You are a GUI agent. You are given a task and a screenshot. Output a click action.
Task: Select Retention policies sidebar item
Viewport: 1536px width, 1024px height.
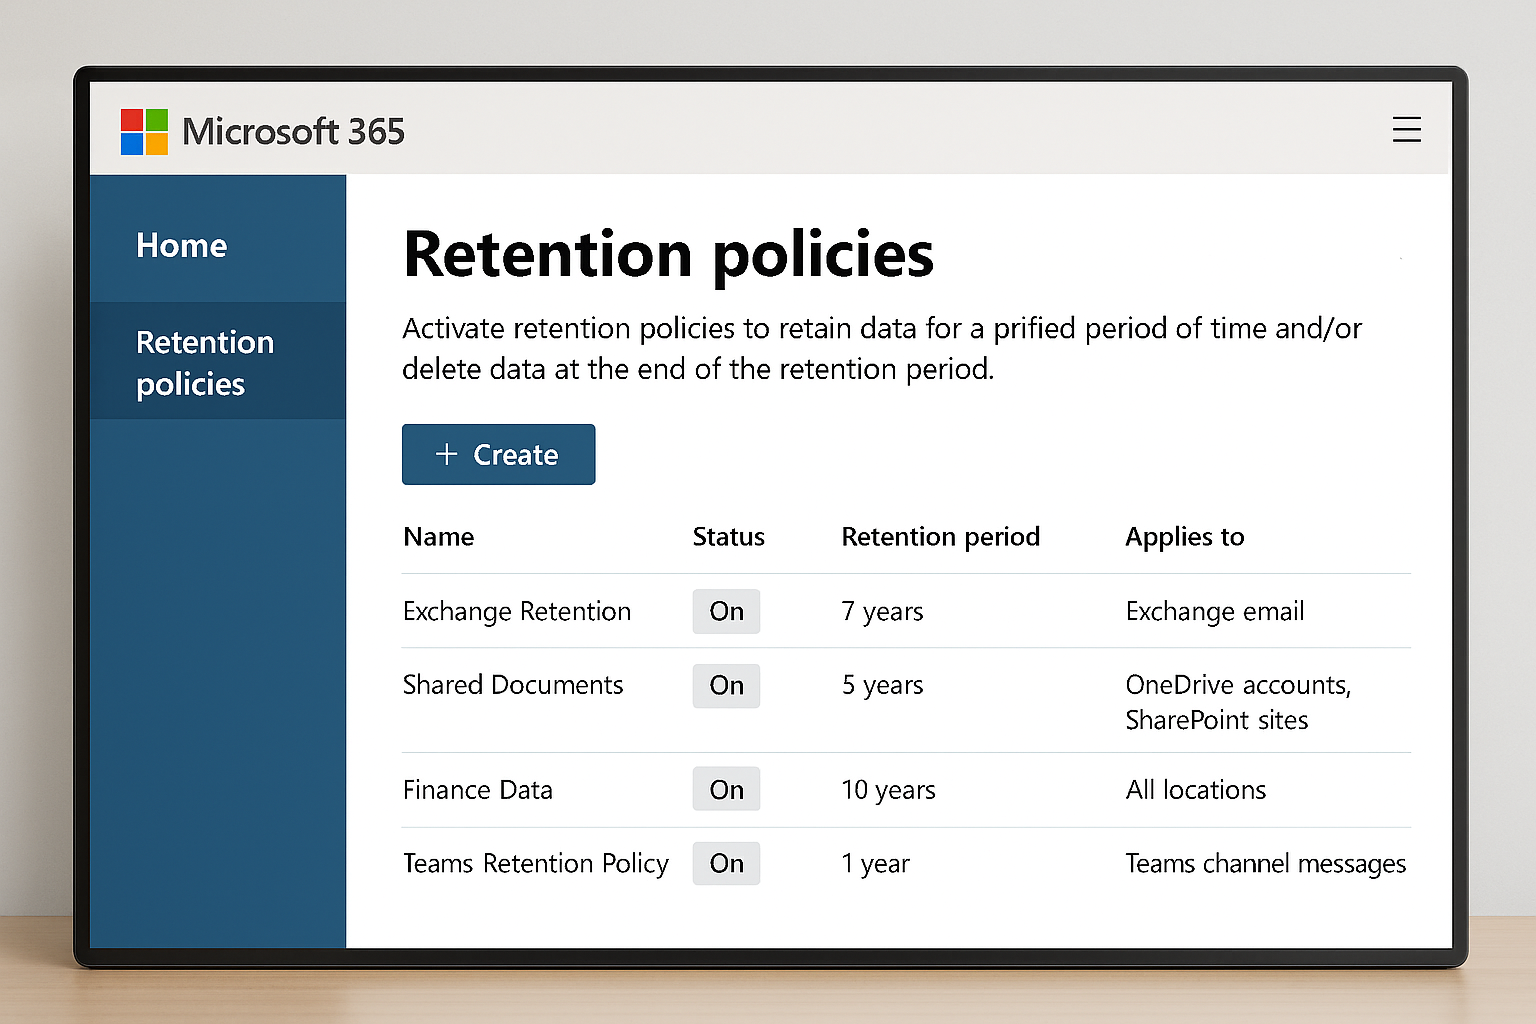(204, 362)
